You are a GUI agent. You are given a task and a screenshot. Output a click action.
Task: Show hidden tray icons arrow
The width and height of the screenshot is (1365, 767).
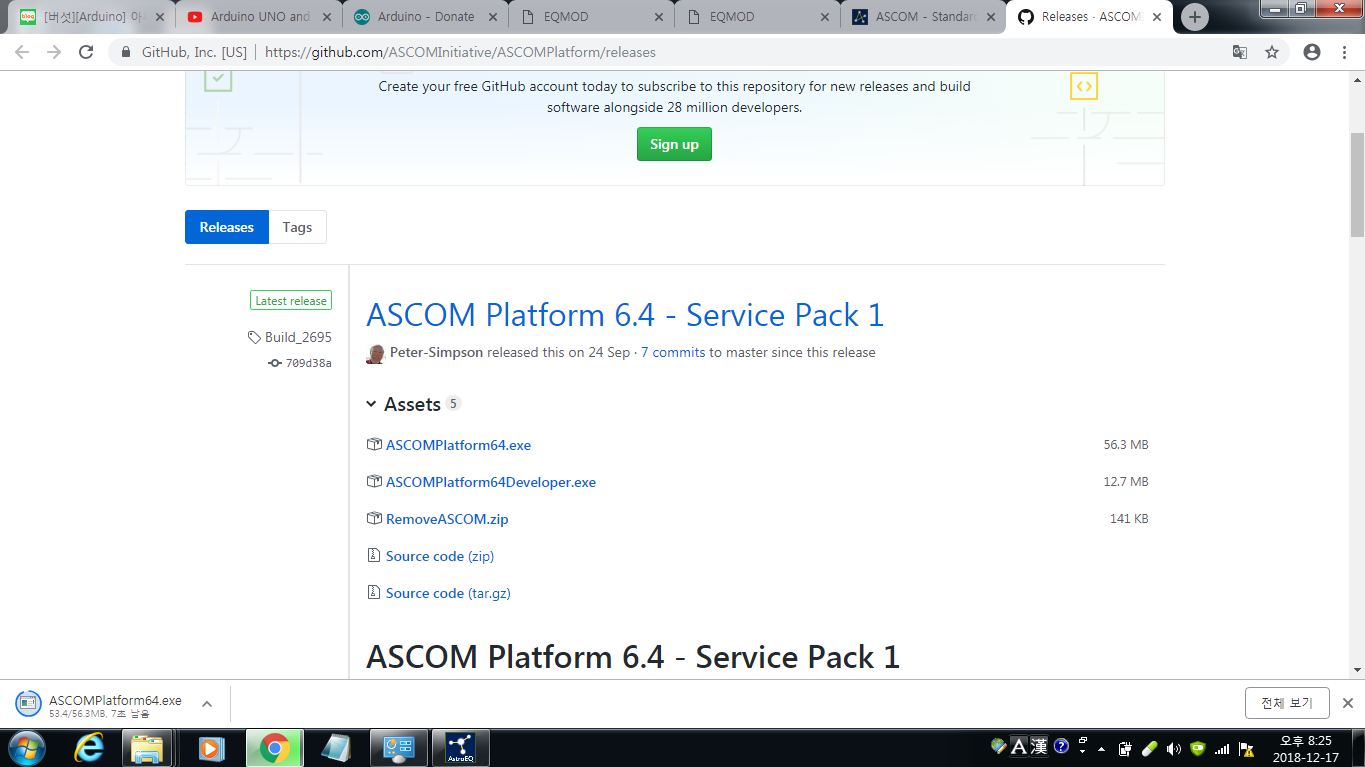[1102, 749]
